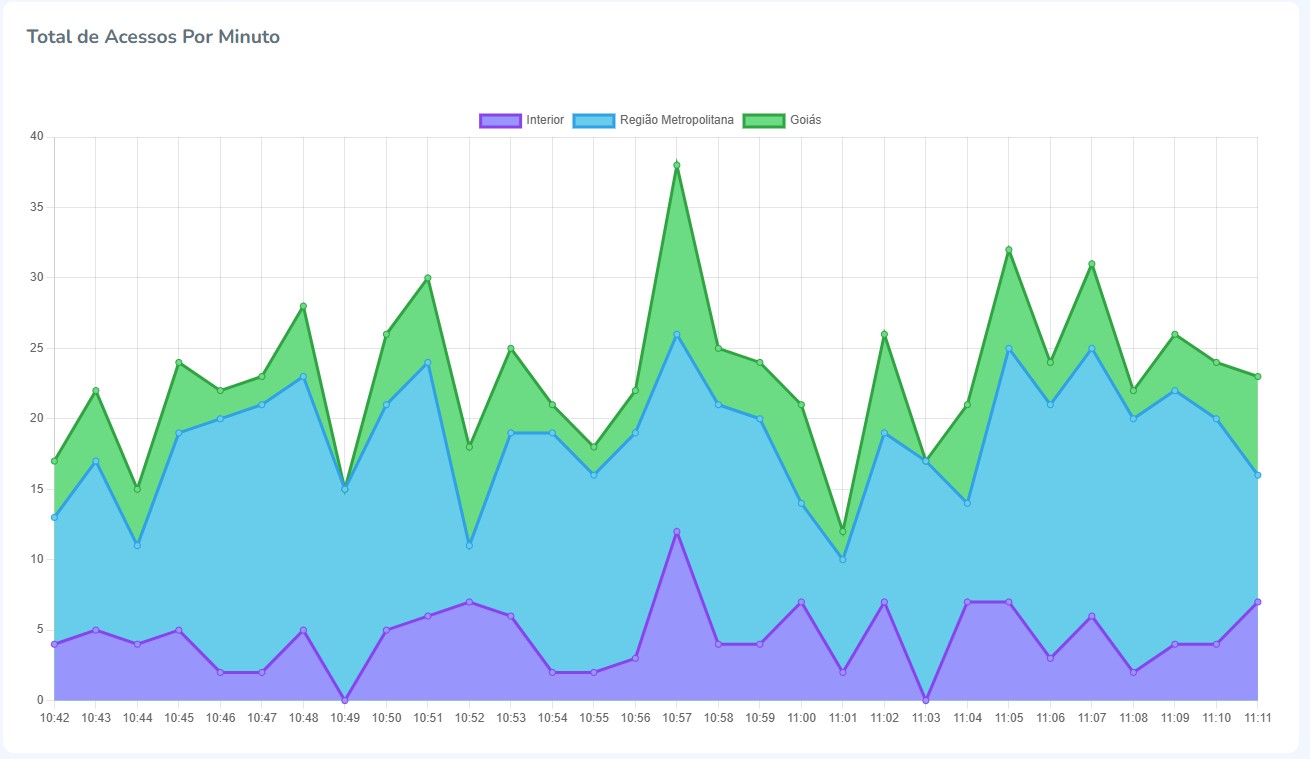The image size is (1310, 759).
Task: Select the Goiás data point at 11:05
Action: (x=1009, y=250)
